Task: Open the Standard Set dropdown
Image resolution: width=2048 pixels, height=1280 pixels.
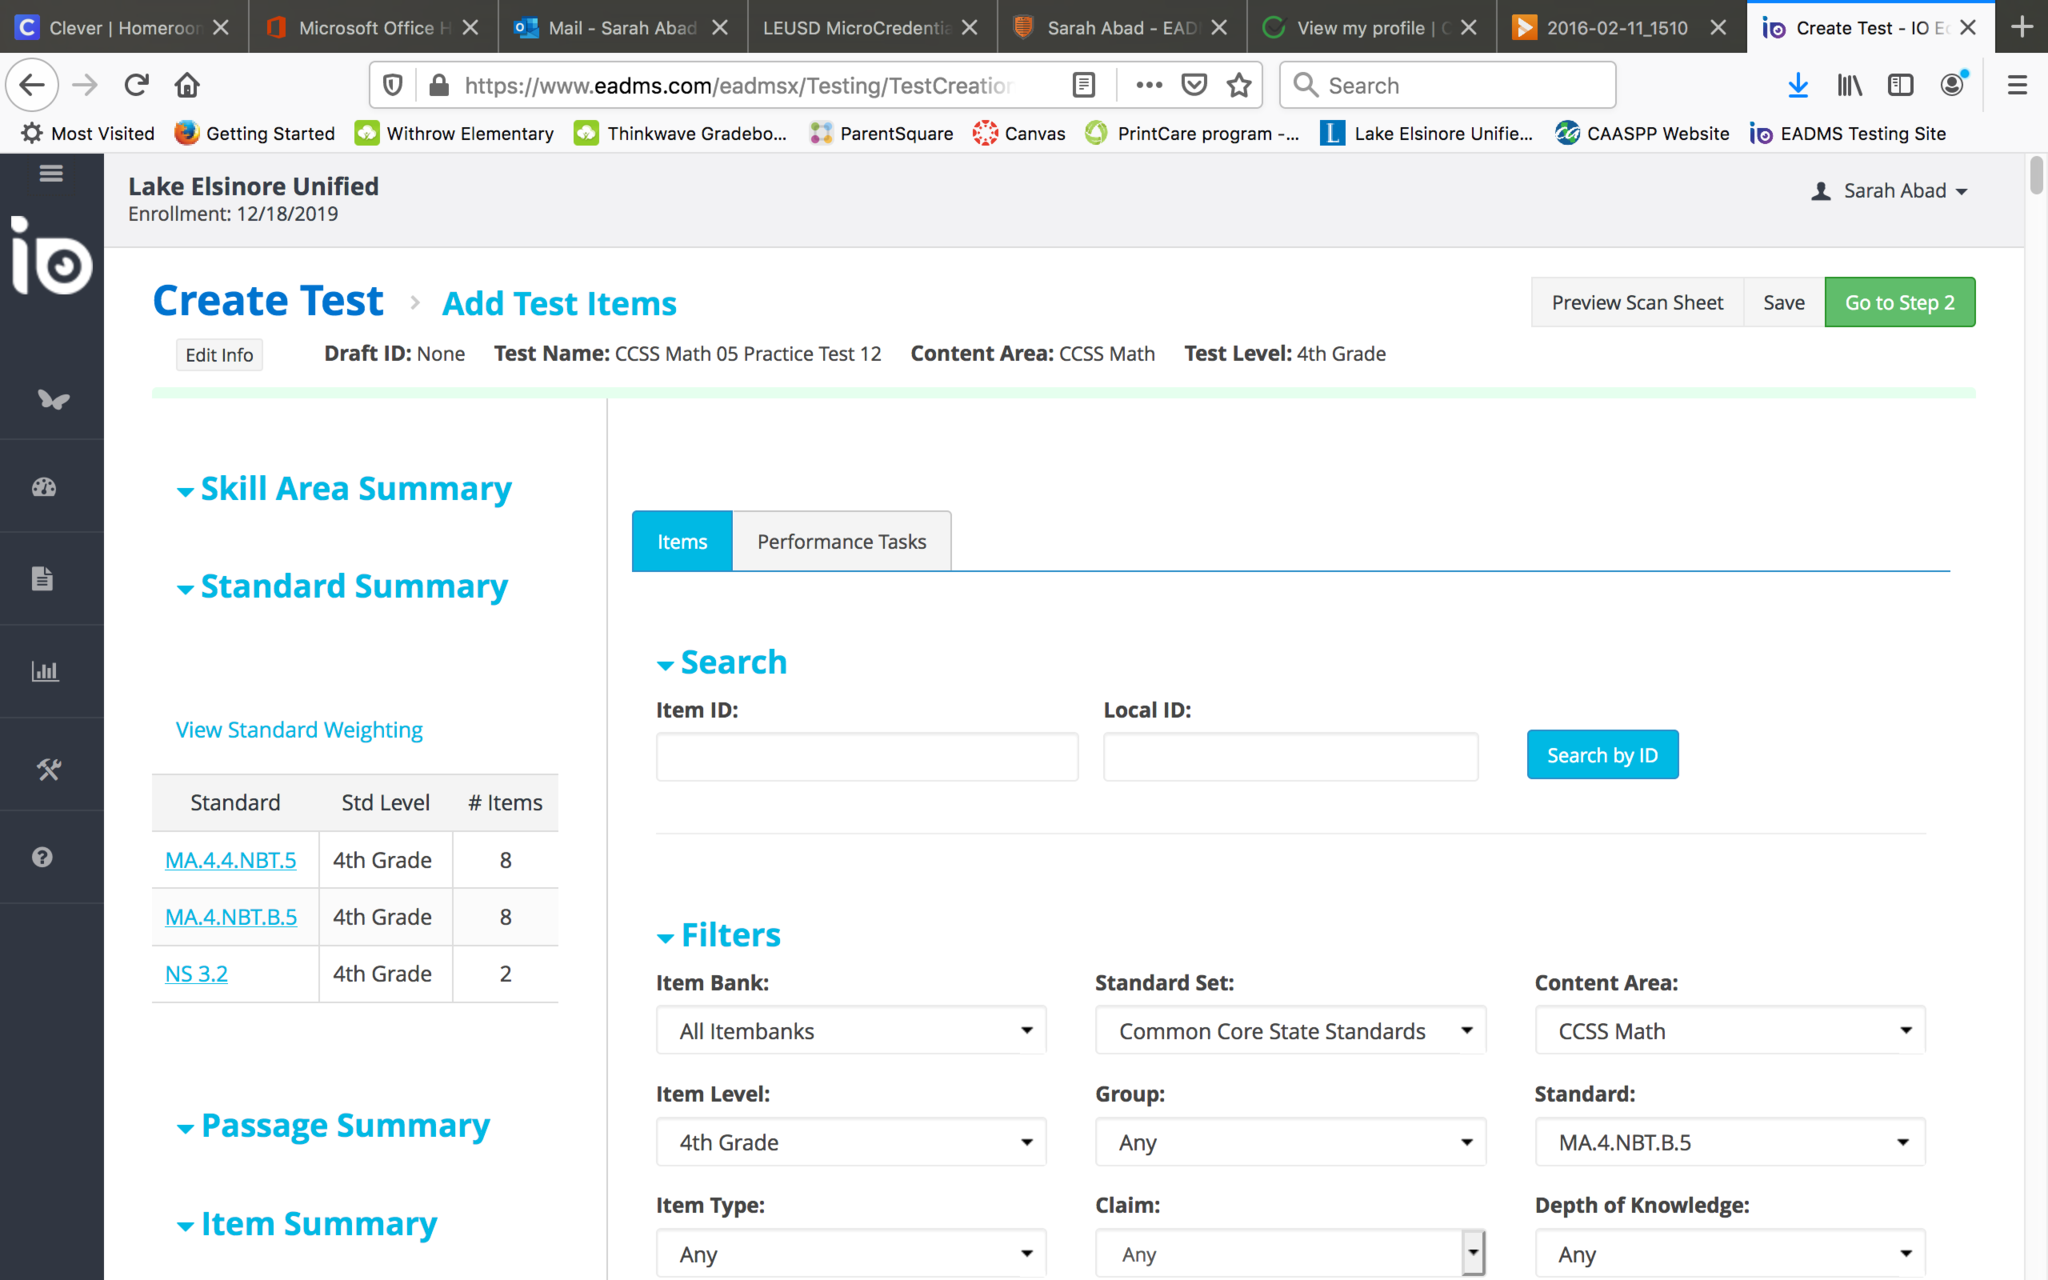Action: tap(1290, 1031)
